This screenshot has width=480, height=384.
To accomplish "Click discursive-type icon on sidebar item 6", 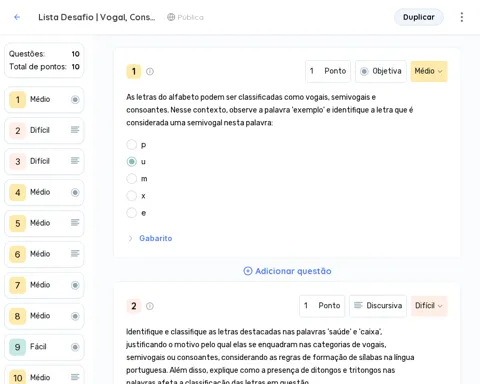I will (75, 254).
